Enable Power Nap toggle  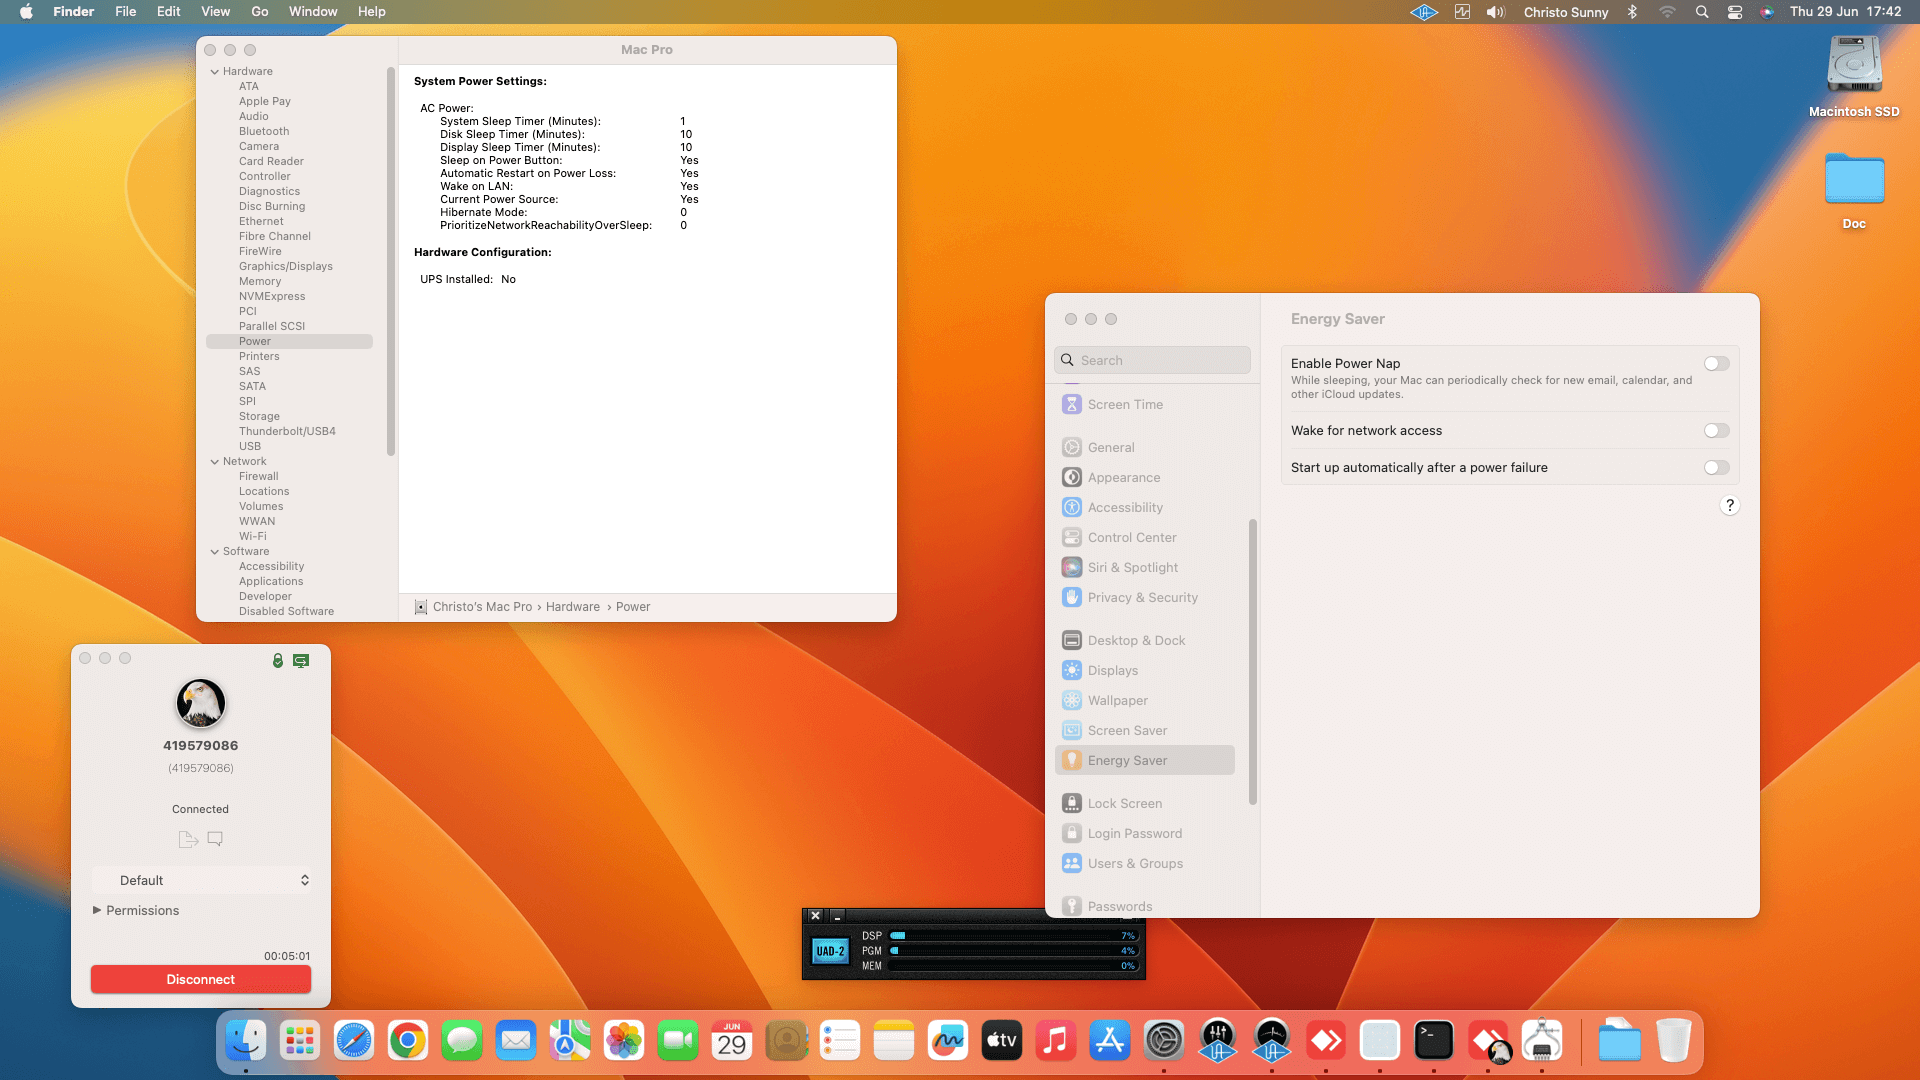point(1716,364)
